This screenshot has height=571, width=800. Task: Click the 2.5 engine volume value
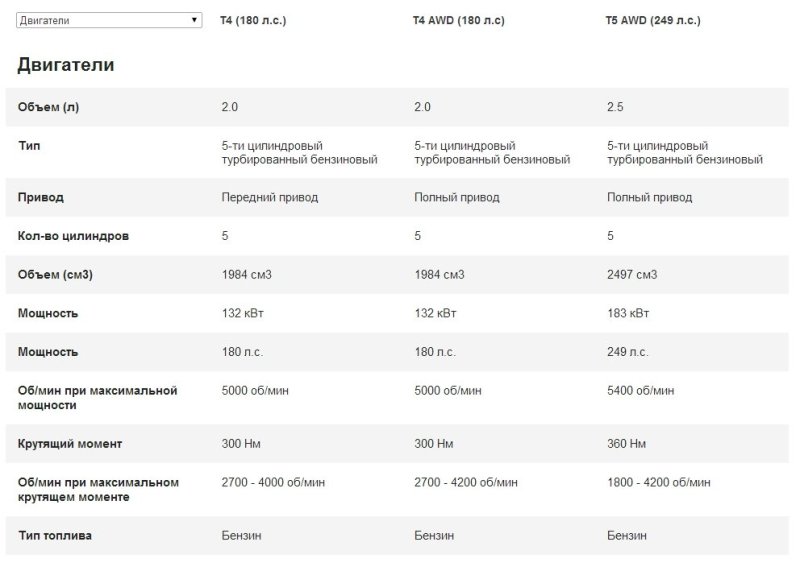615,107
